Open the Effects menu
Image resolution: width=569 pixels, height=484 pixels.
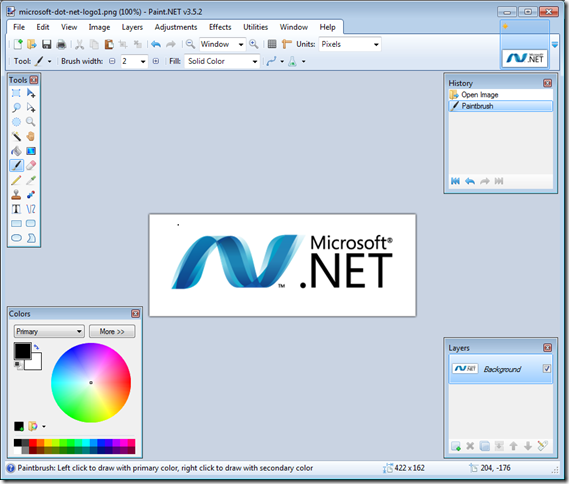click(x=220, y=27)
